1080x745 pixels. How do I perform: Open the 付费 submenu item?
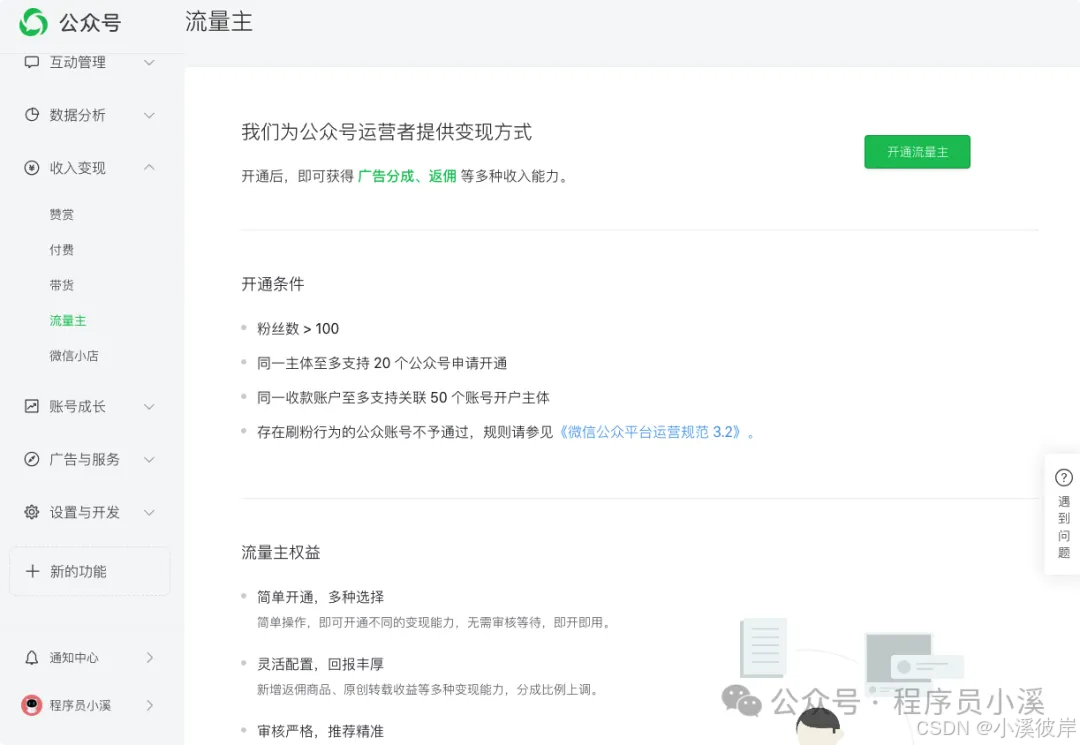point(61,250)
